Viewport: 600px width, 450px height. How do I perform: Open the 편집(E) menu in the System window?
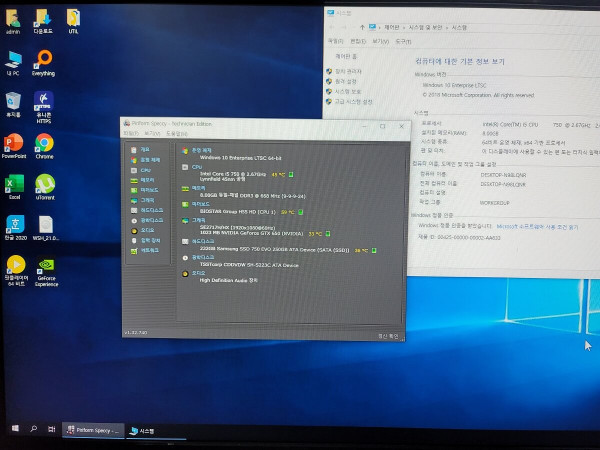click(358, 41)
